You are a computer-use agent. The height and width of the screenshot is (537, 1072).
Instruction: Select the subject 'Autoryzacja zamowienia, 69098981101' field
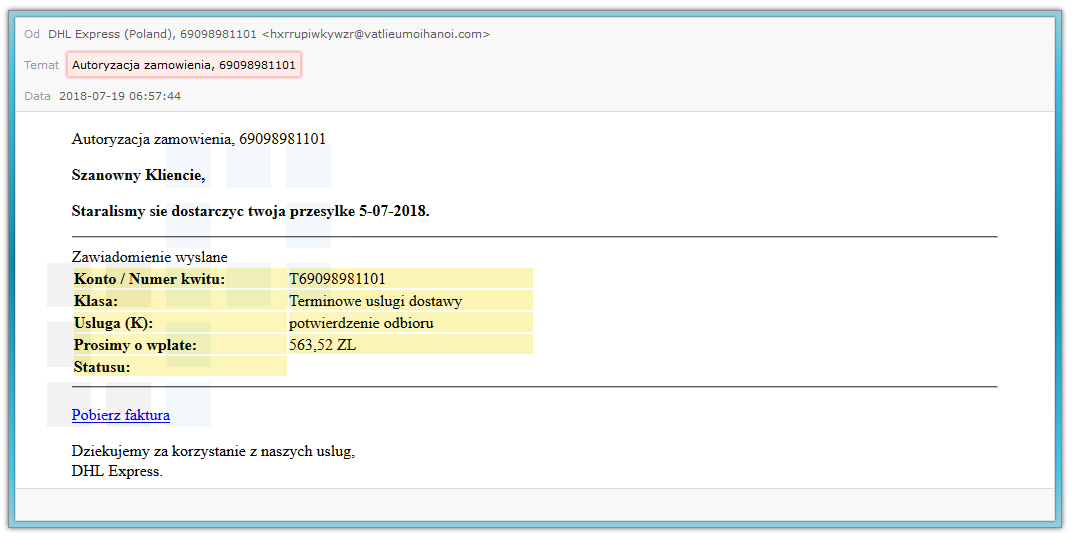184,65
